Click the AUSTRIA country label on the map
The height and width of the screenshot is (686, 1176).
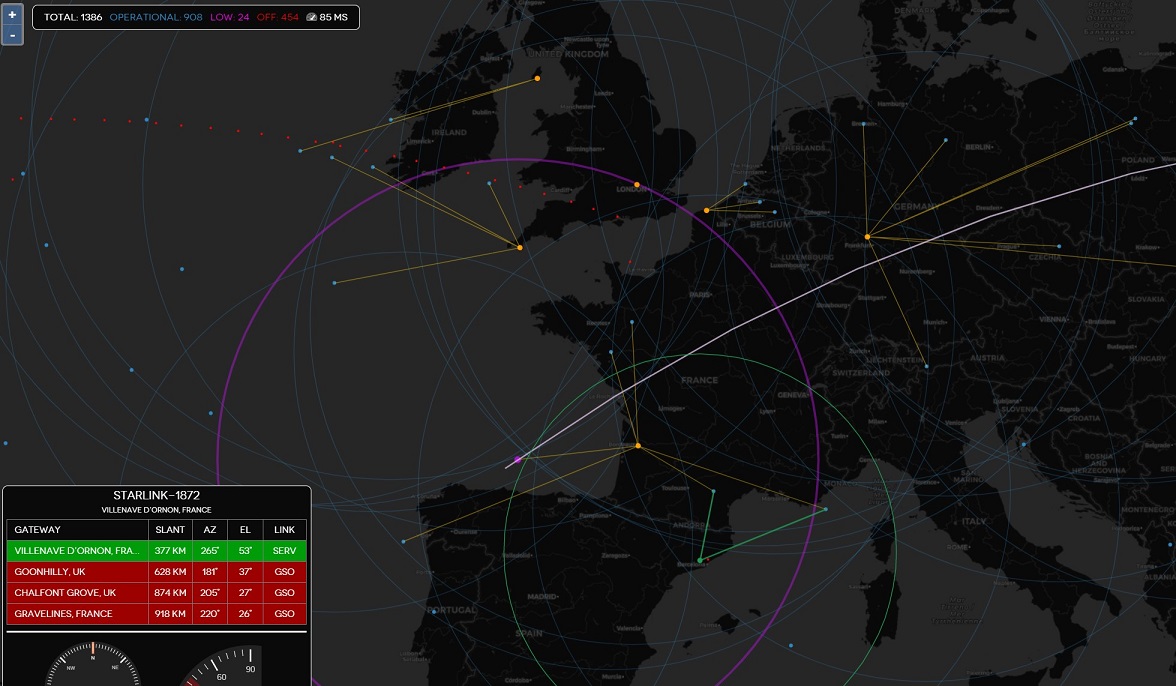point(987,358)
